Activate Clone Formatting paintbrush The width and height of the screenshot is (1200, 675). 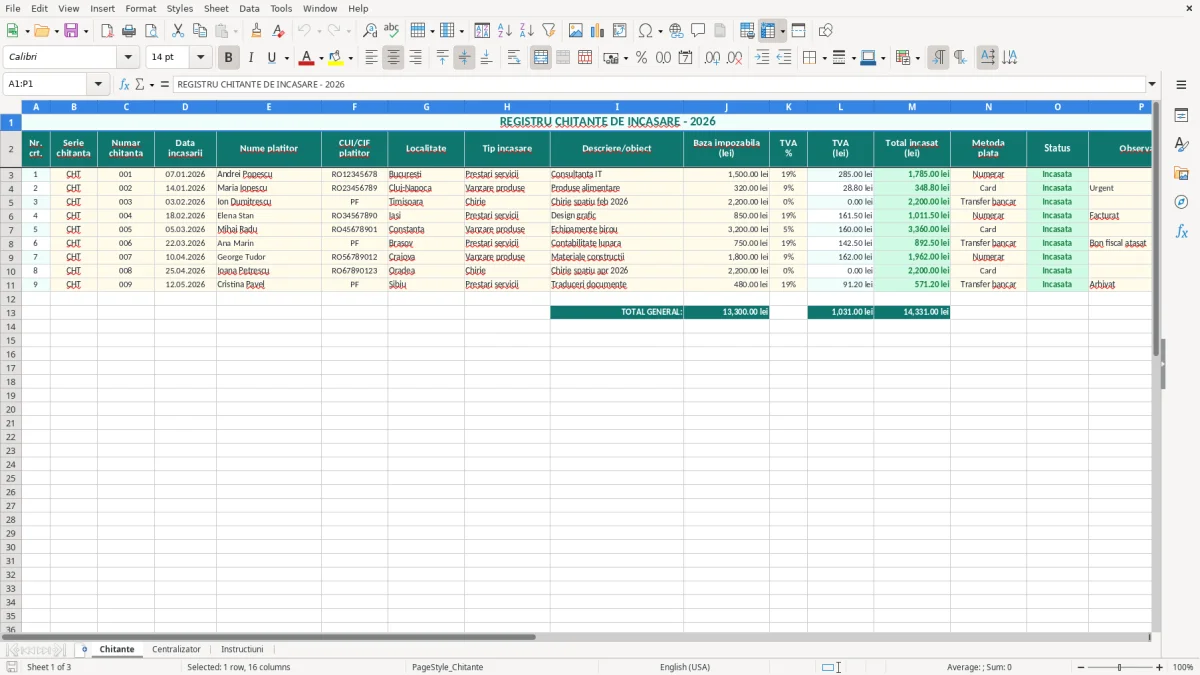(x=257, y=31)
